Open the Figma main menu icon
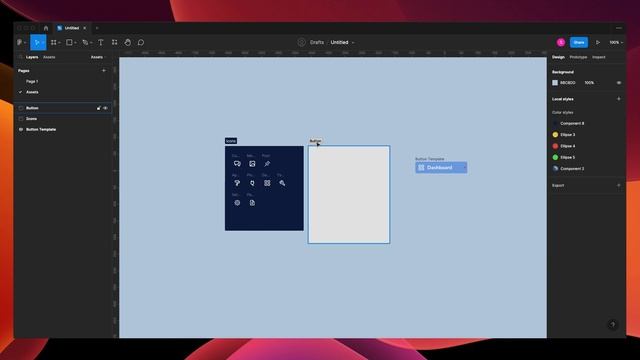This screenshot has width=640, height=360. pyautogui.click(x=20, y=42)
